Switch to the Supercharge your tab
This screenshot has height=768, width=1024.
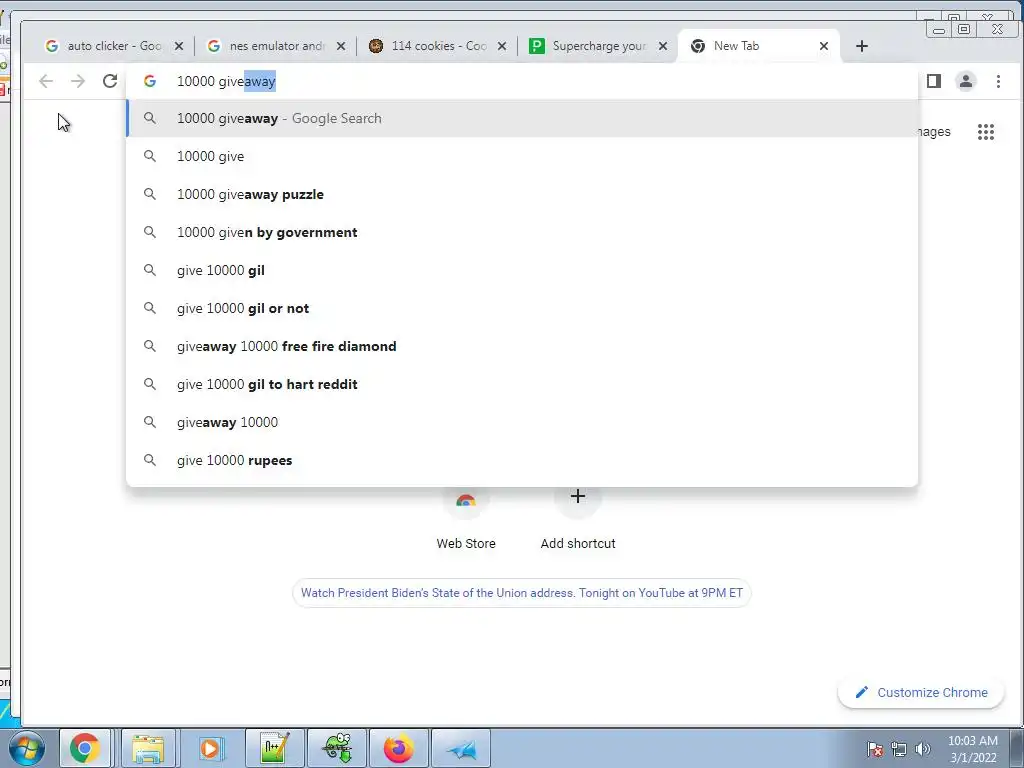point(598,46)
